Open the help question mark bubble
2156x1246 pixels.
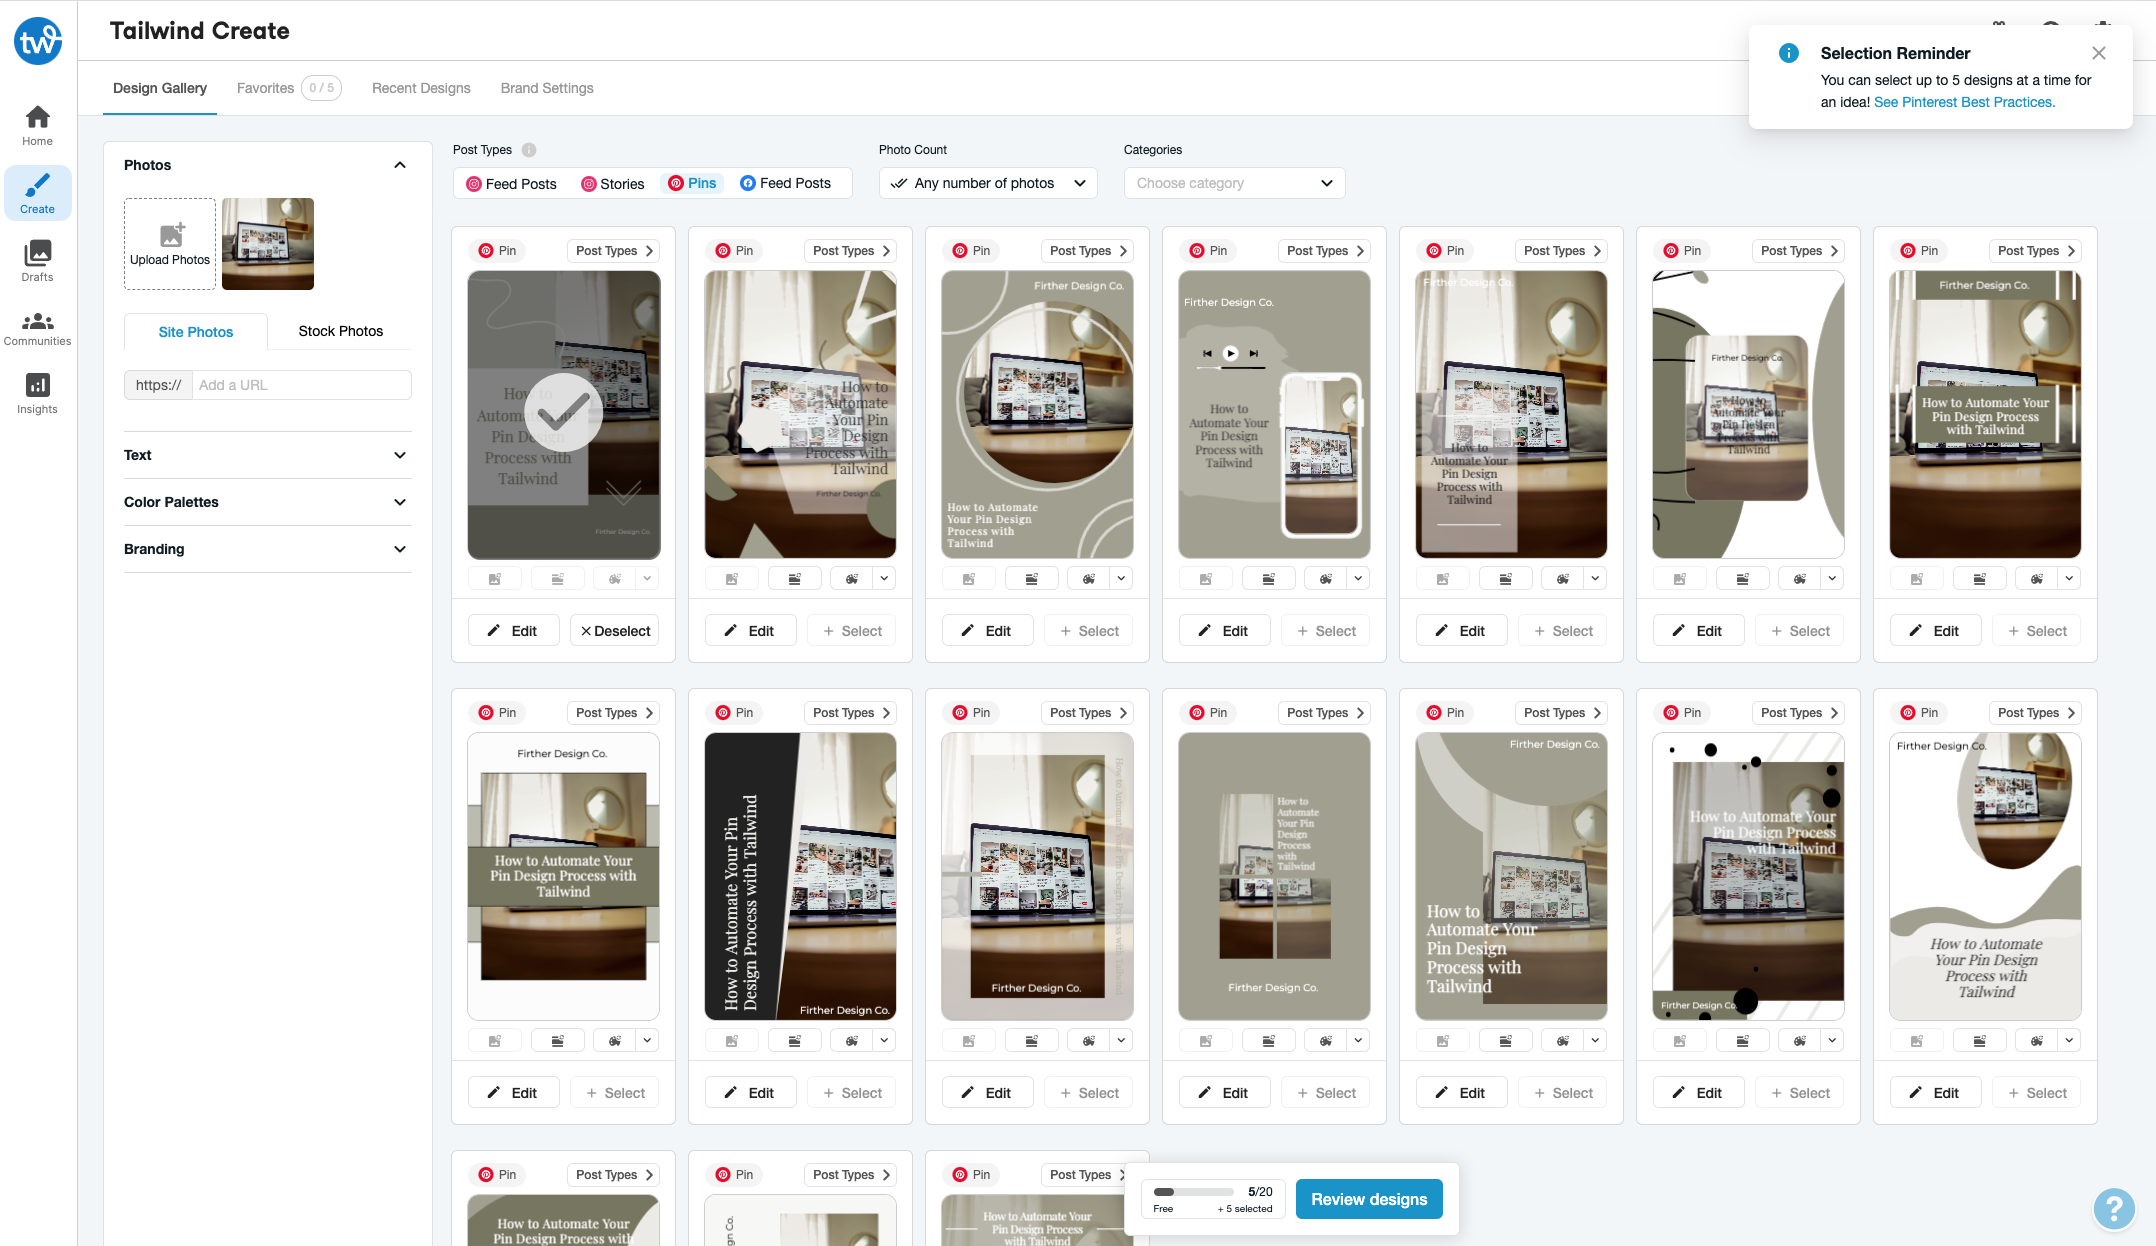2113,1208
